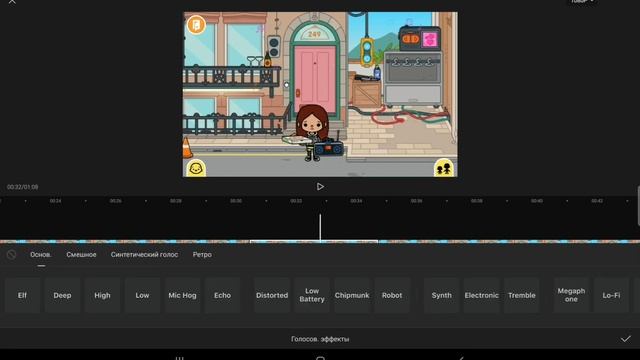Screen dimensions: 640x360
Task: Select the no-effect (none) icon
Action: click(11, 255)
